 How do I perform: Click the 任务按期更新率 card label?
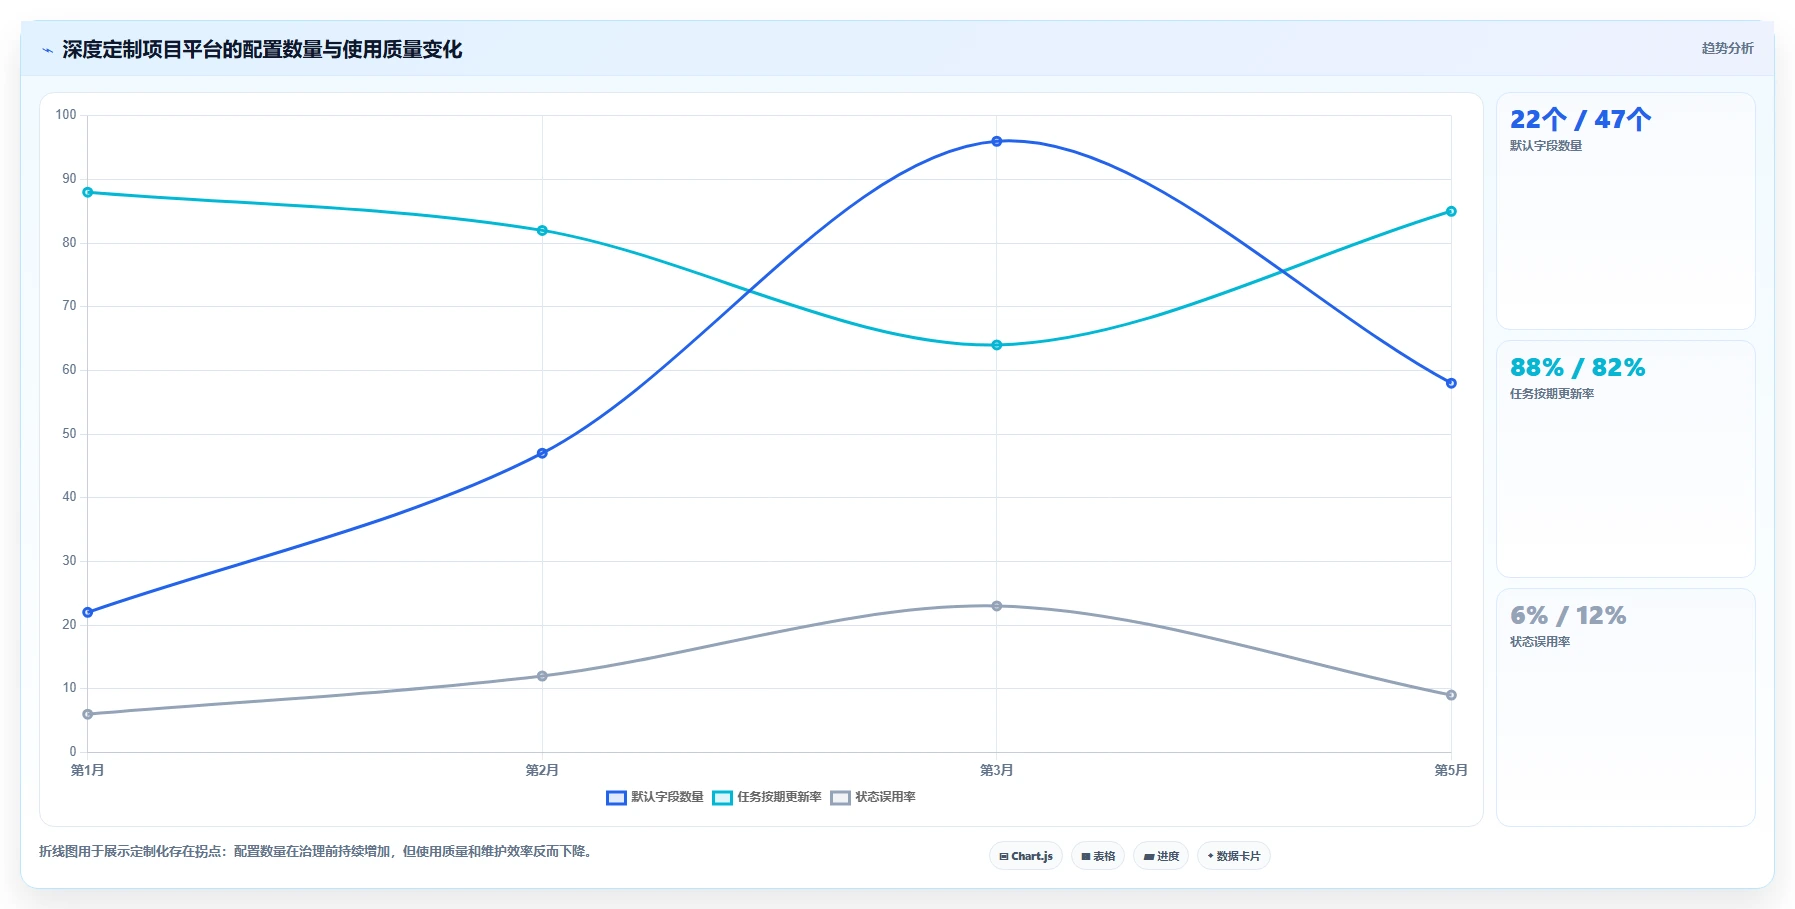1552,394
